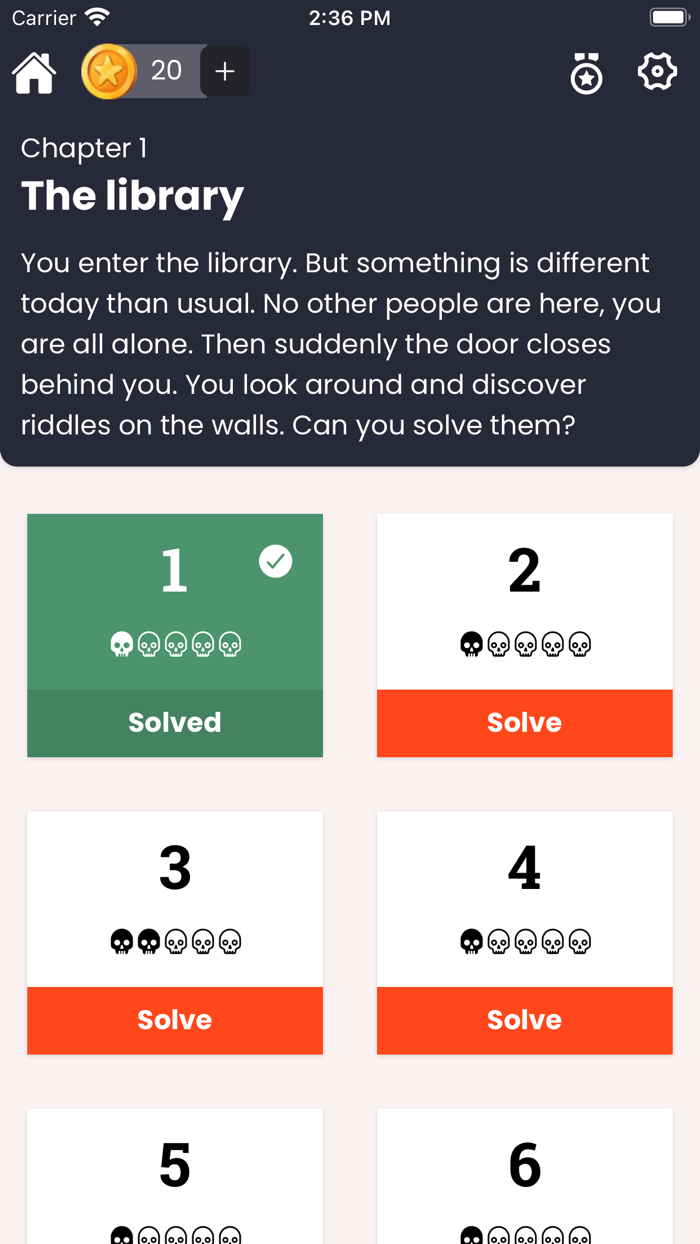Tap the home icon
This screenshot has height=1244, width=700.
click(33, 71)
